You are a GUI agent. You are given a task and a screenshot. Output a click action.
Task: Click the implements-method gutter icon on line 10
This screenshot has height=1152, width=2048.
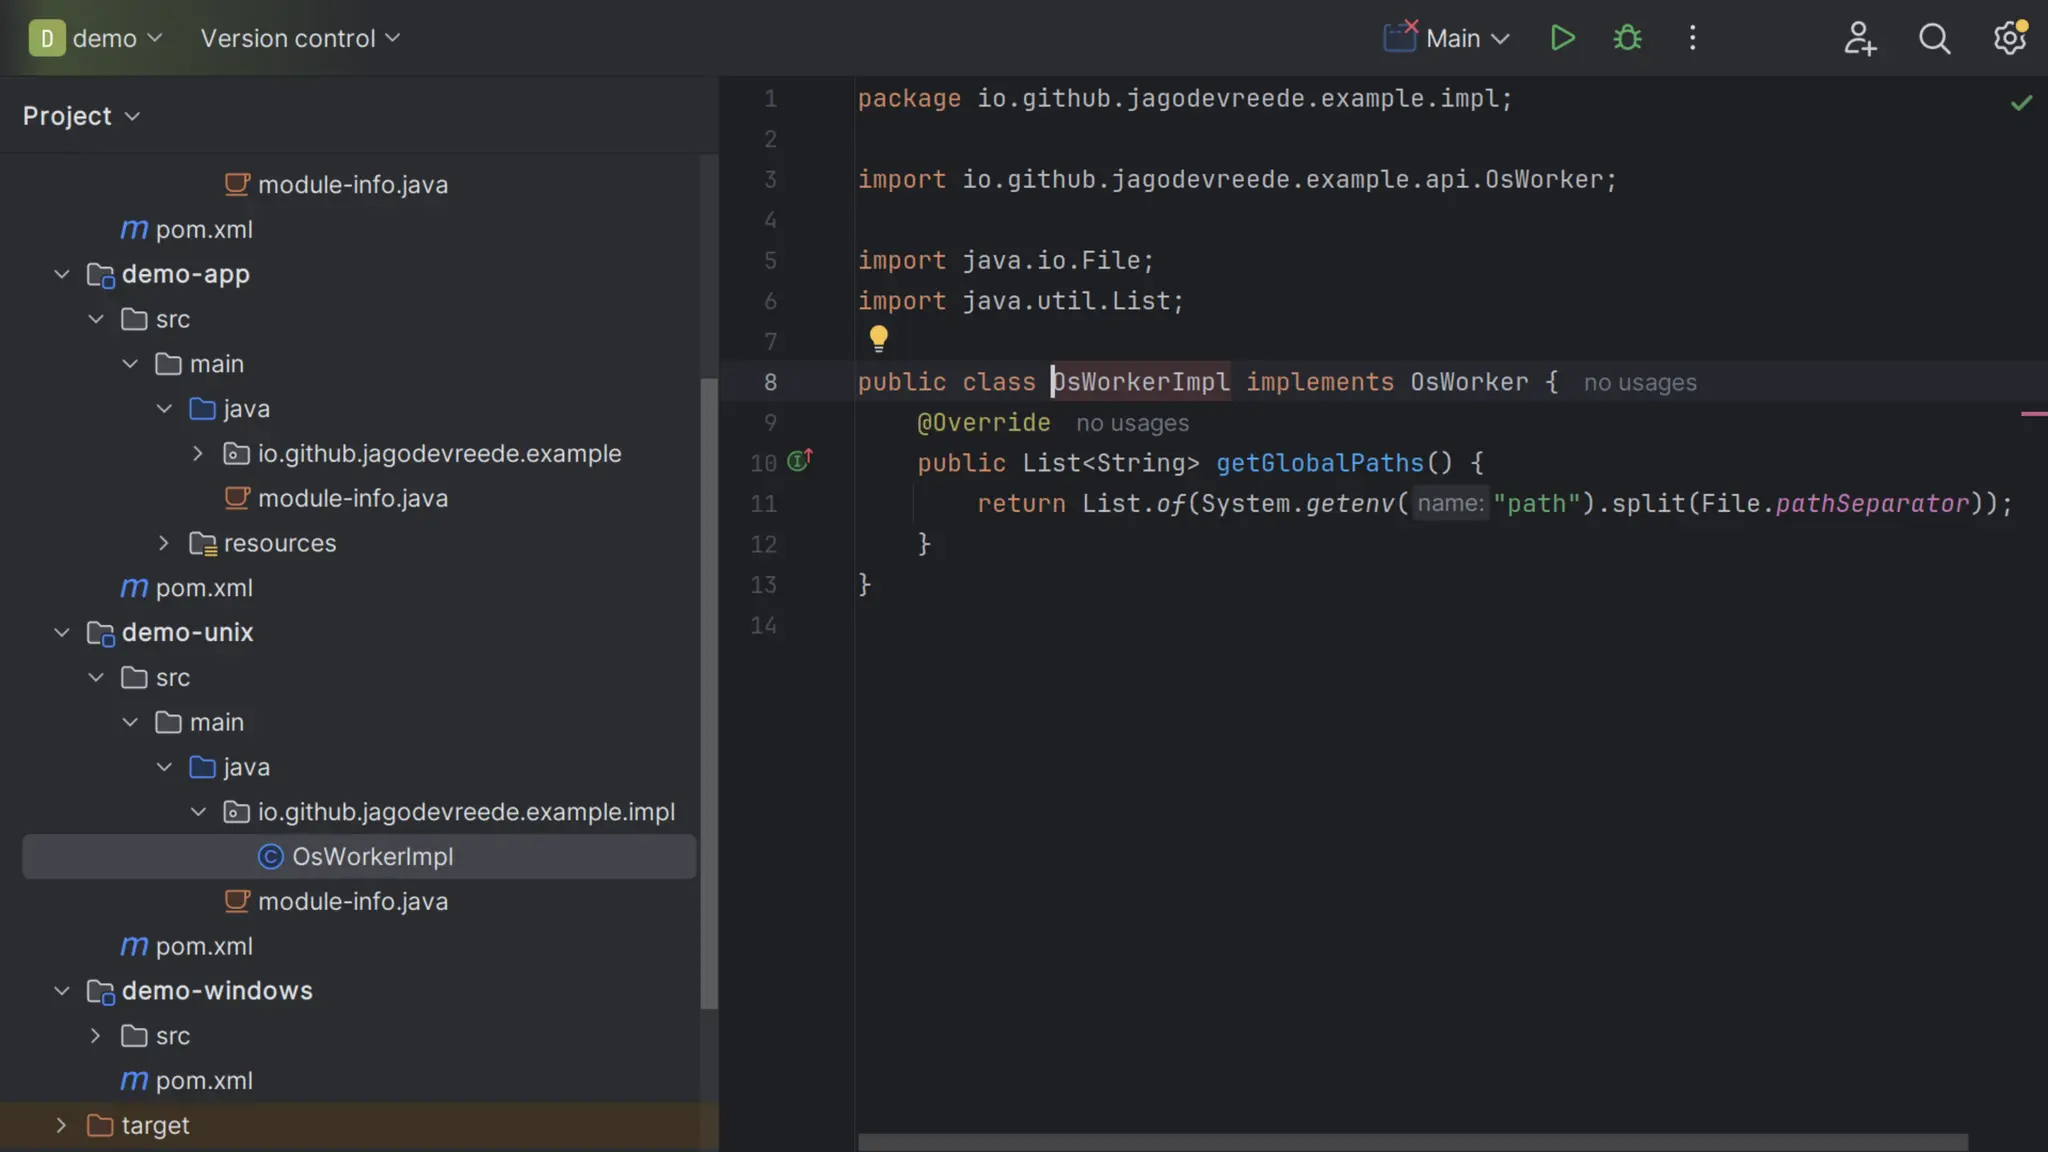pyautogui.click(x=799, y=461)
